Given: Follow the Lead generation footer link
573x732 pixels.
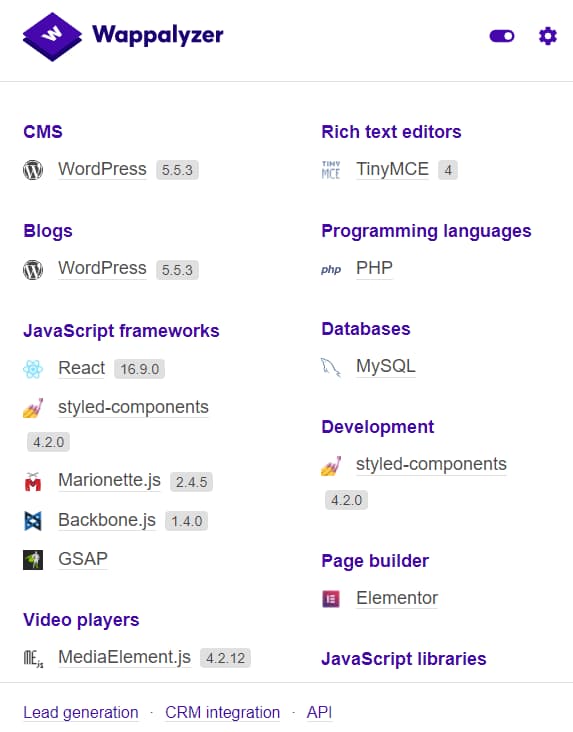Looking at the screenshot, I should (81, 713).
